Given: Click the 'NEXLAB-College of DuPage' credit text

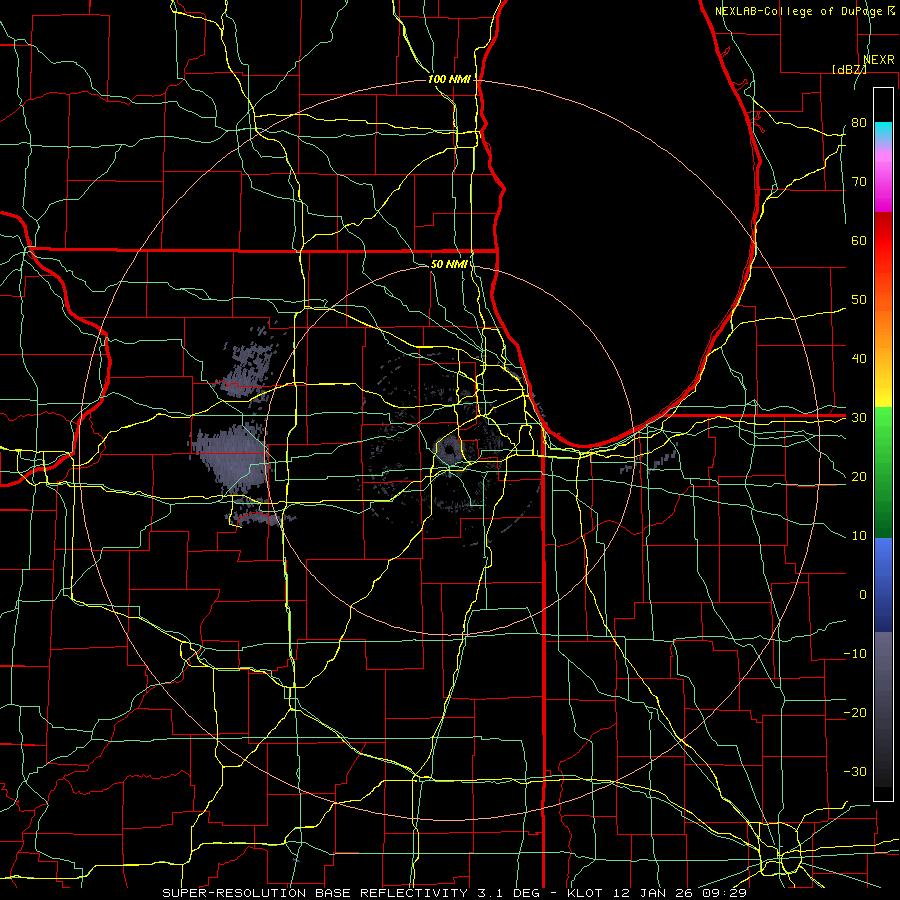Looking at the screenshot, I should coord(800,11).
